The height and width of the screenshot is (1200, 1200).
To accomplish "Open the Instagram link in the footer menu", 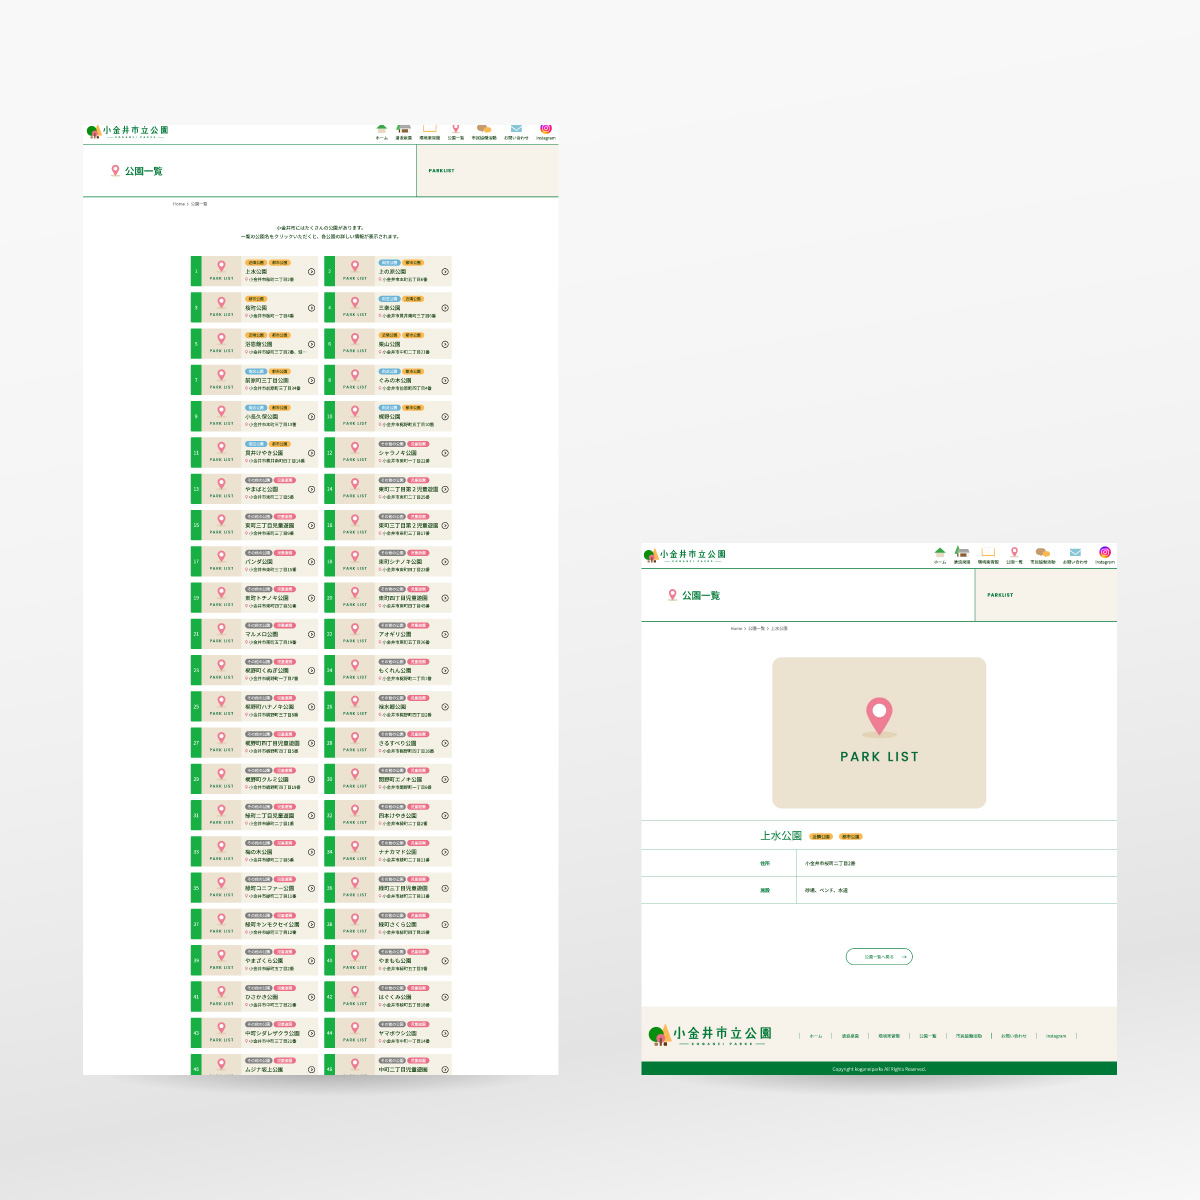I will 1056,1036.
